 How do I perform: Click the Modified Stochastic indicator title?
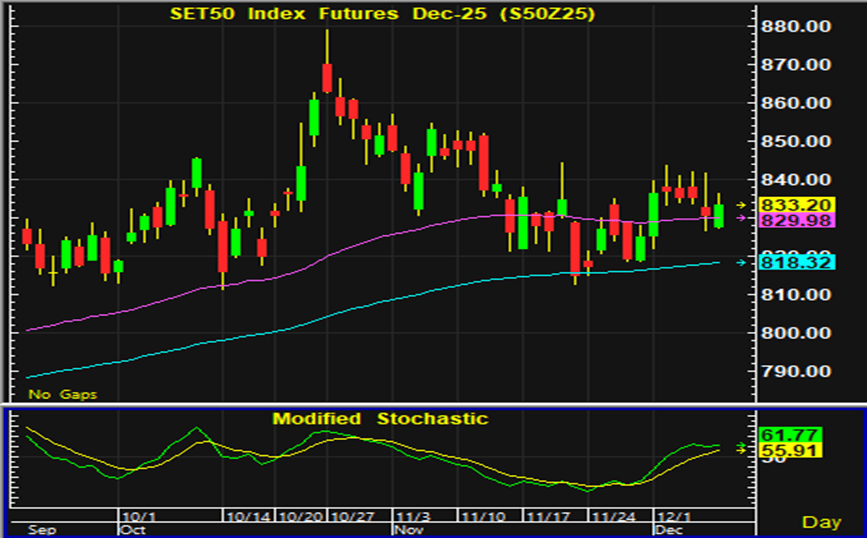pos(380,418)
